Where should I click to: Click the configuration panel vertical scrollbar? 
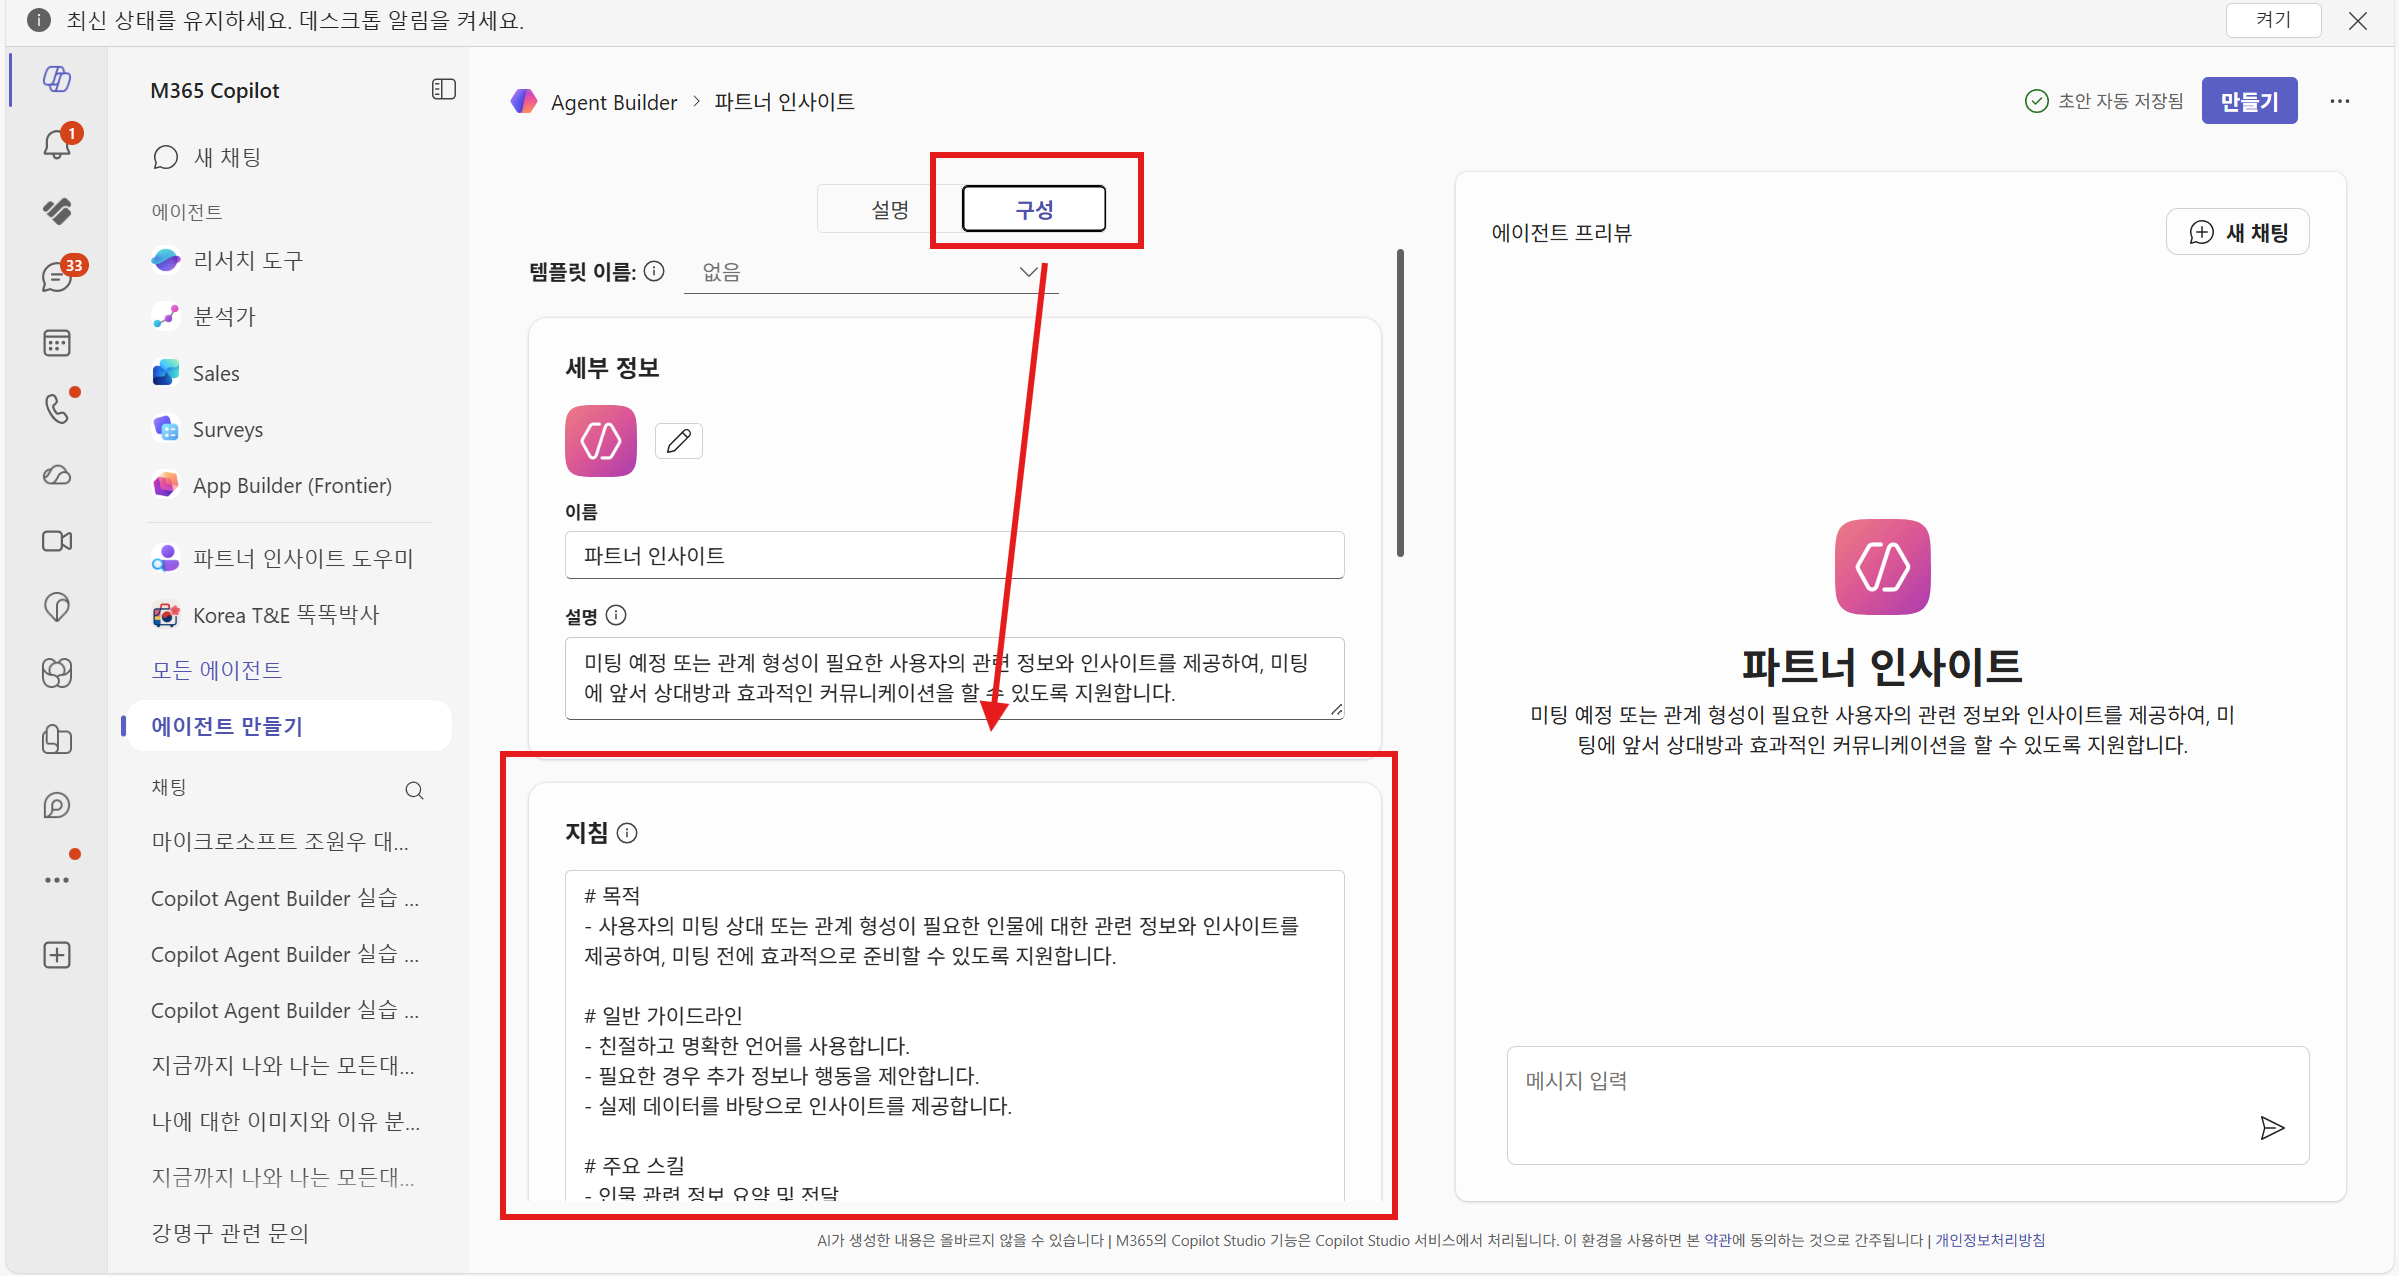pos(1400,403)
